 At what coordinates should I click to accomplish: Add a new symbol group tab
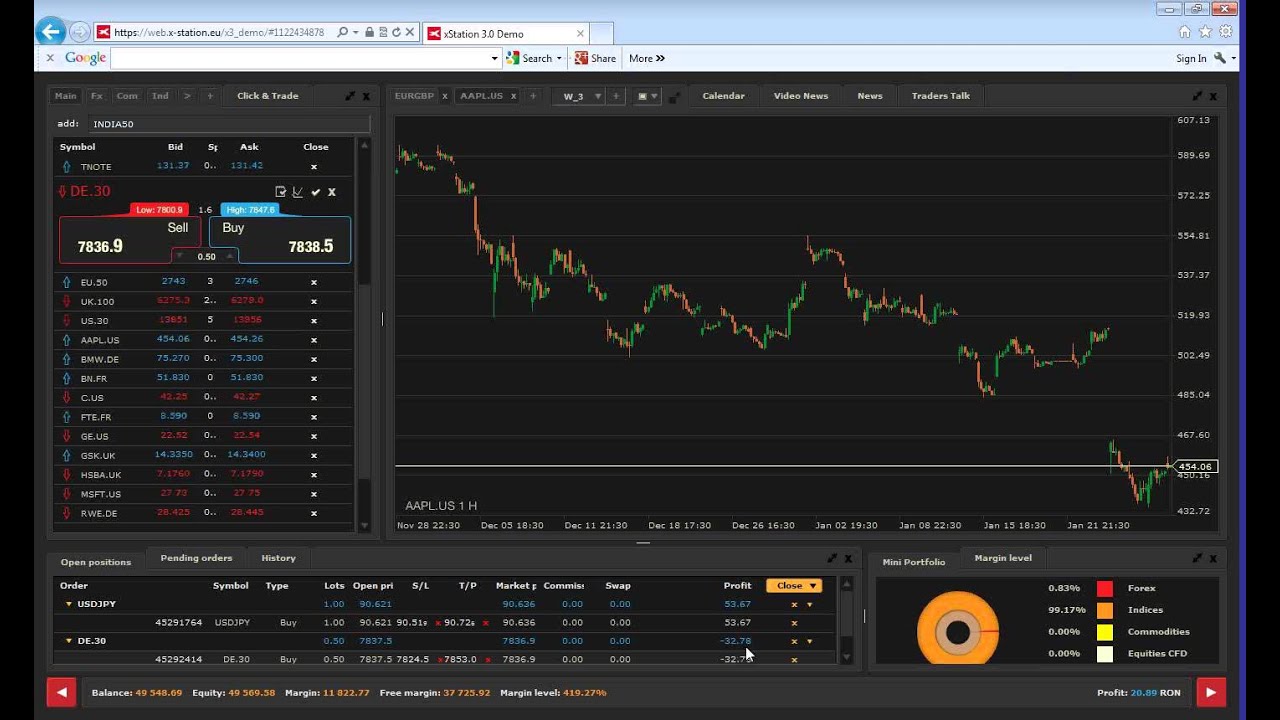tap(210, 96)
